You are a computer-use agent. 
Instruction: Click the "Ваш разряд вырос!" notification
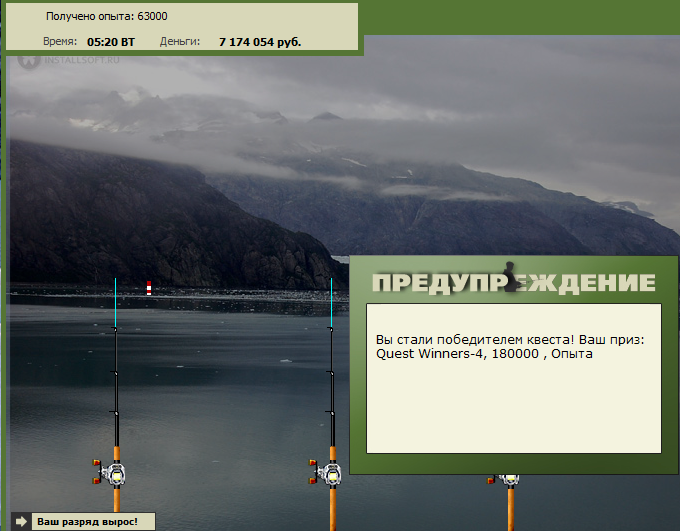[x=93, y=521]
